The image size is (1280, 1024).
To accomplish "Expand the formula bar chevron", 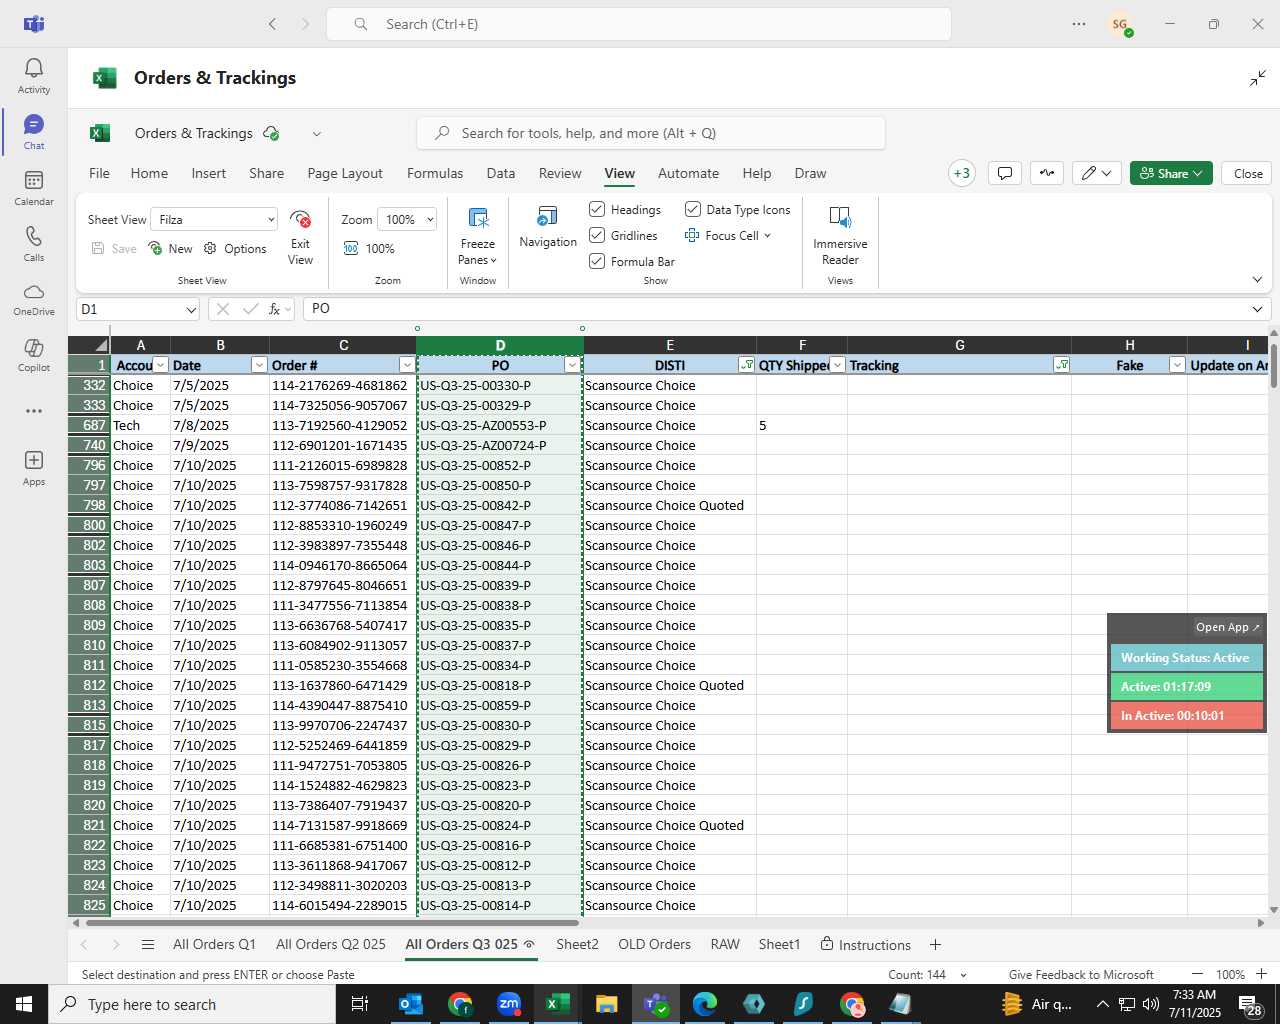I will [x=1257, y=309].
